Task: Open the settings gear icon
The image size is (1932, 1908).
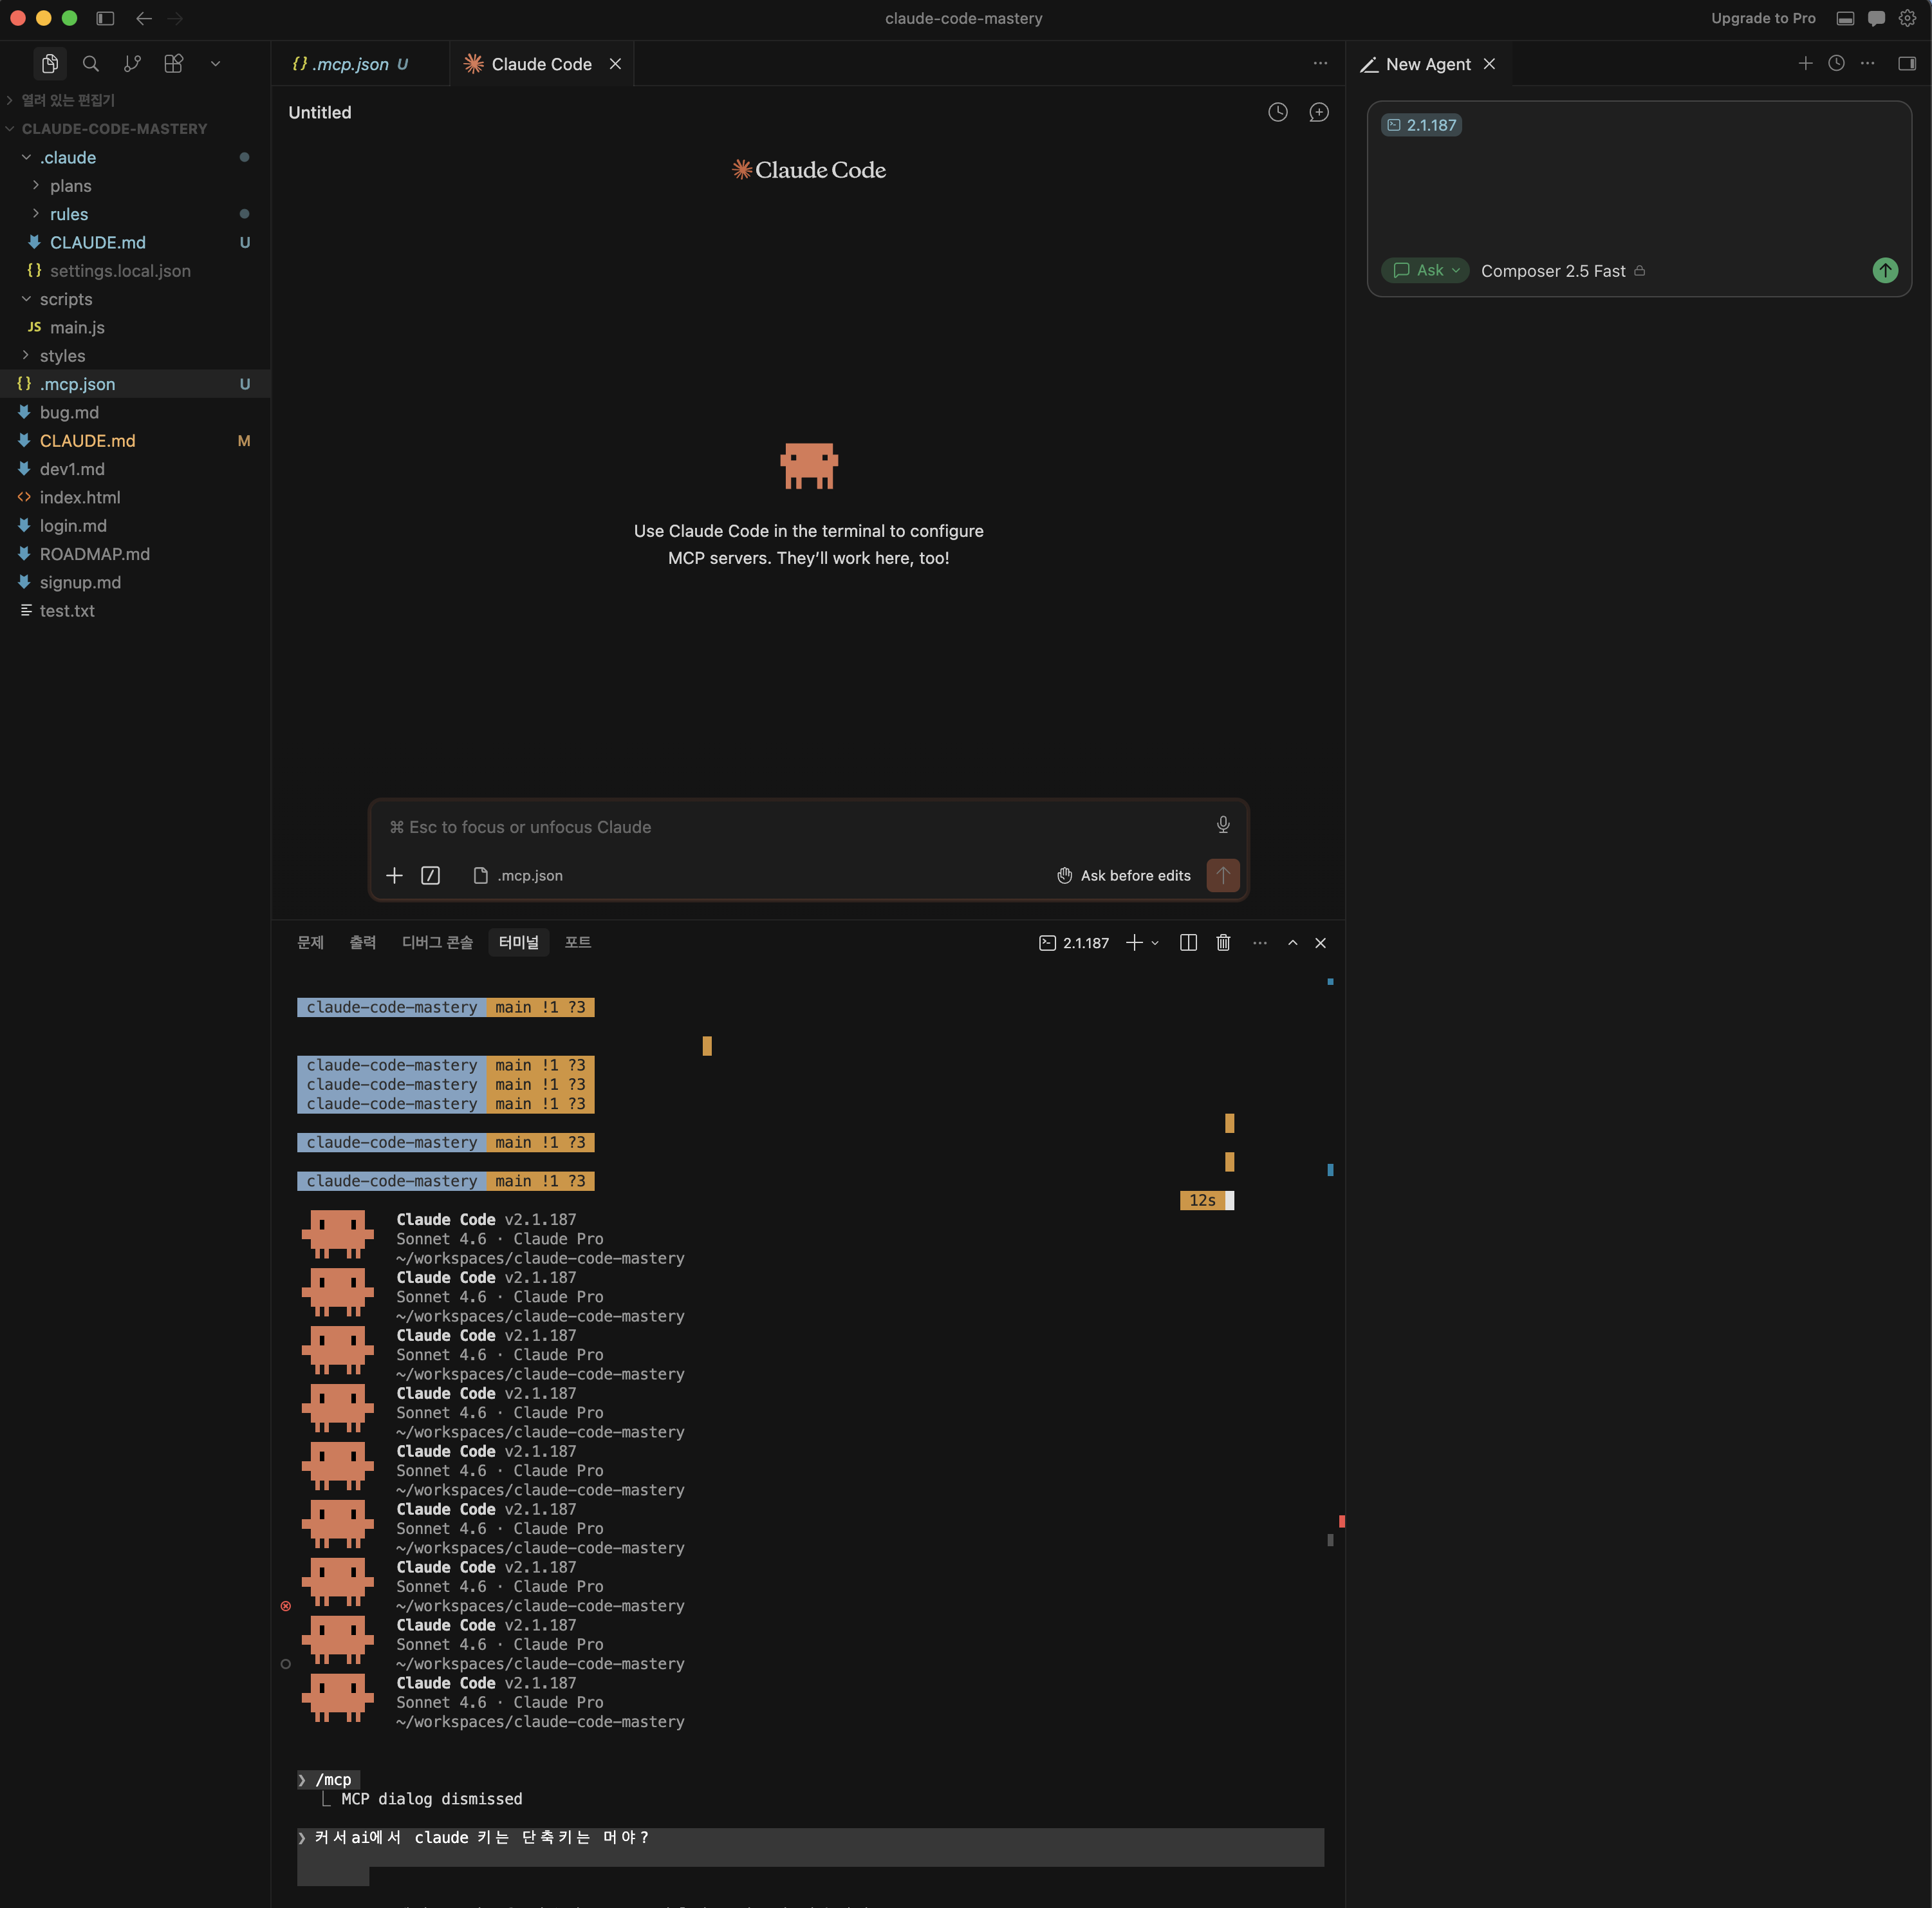Action: (x=1908, y=18)
